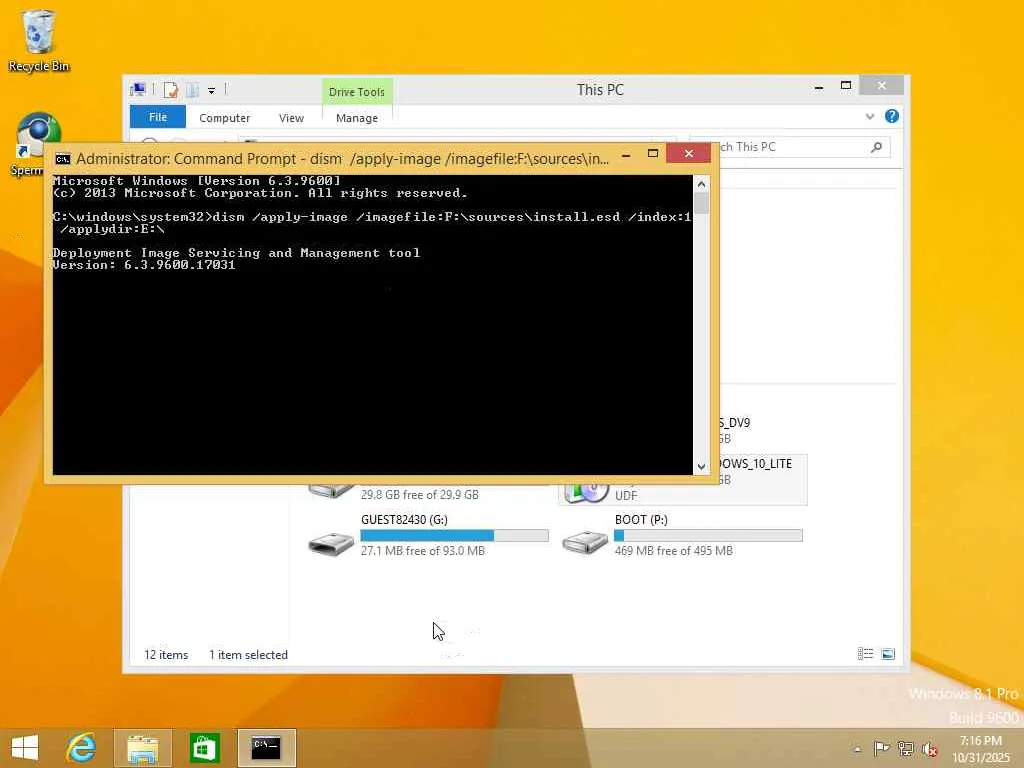Open Explorer Help question mark icon
Viewport: 1024px width, 768px height.
pyautogui.click(x=891, y=116)
